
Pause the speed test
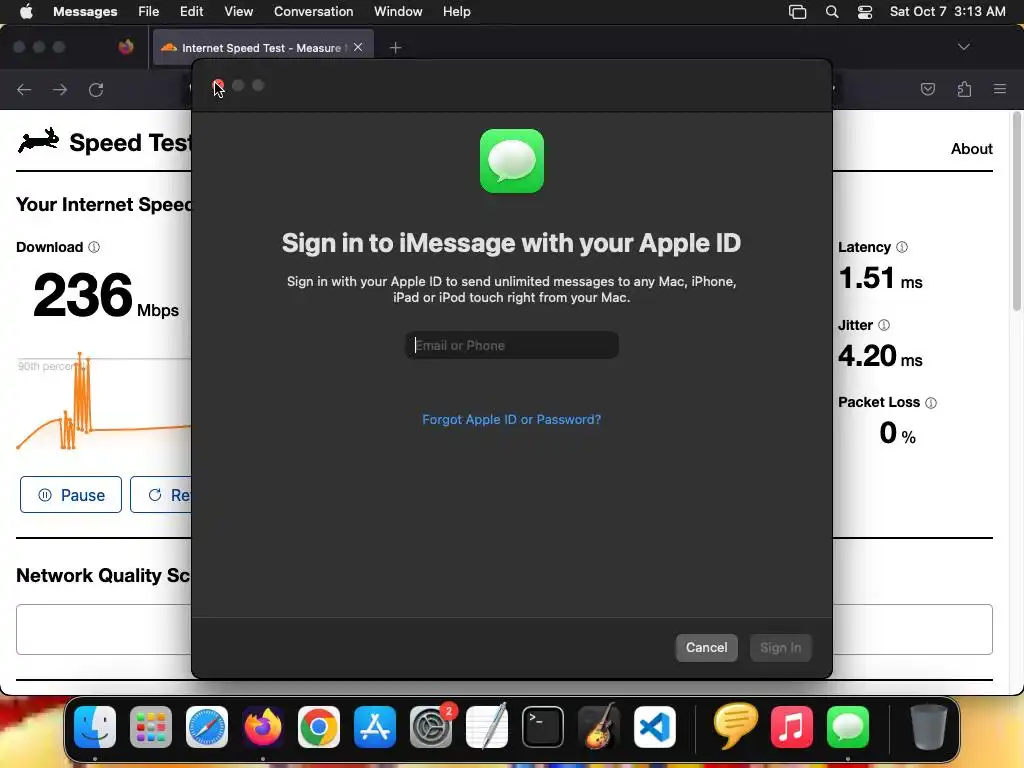71,495
